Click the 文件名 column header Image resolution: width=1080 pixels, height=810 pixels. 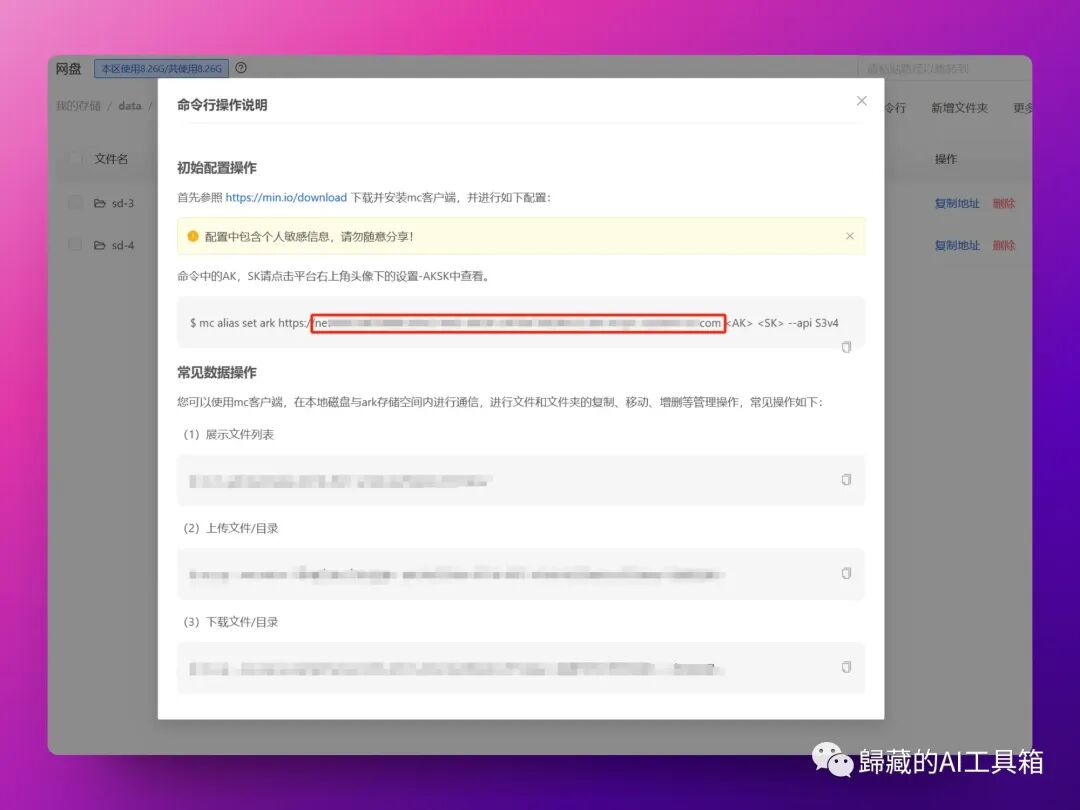(x=111, y=159)
